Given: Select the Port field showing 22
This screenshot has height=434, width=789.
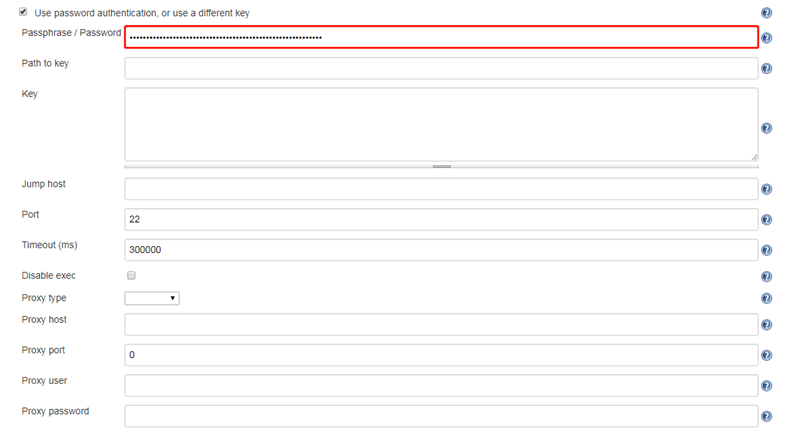Looking at the screenshot, I should click(441, 220).
